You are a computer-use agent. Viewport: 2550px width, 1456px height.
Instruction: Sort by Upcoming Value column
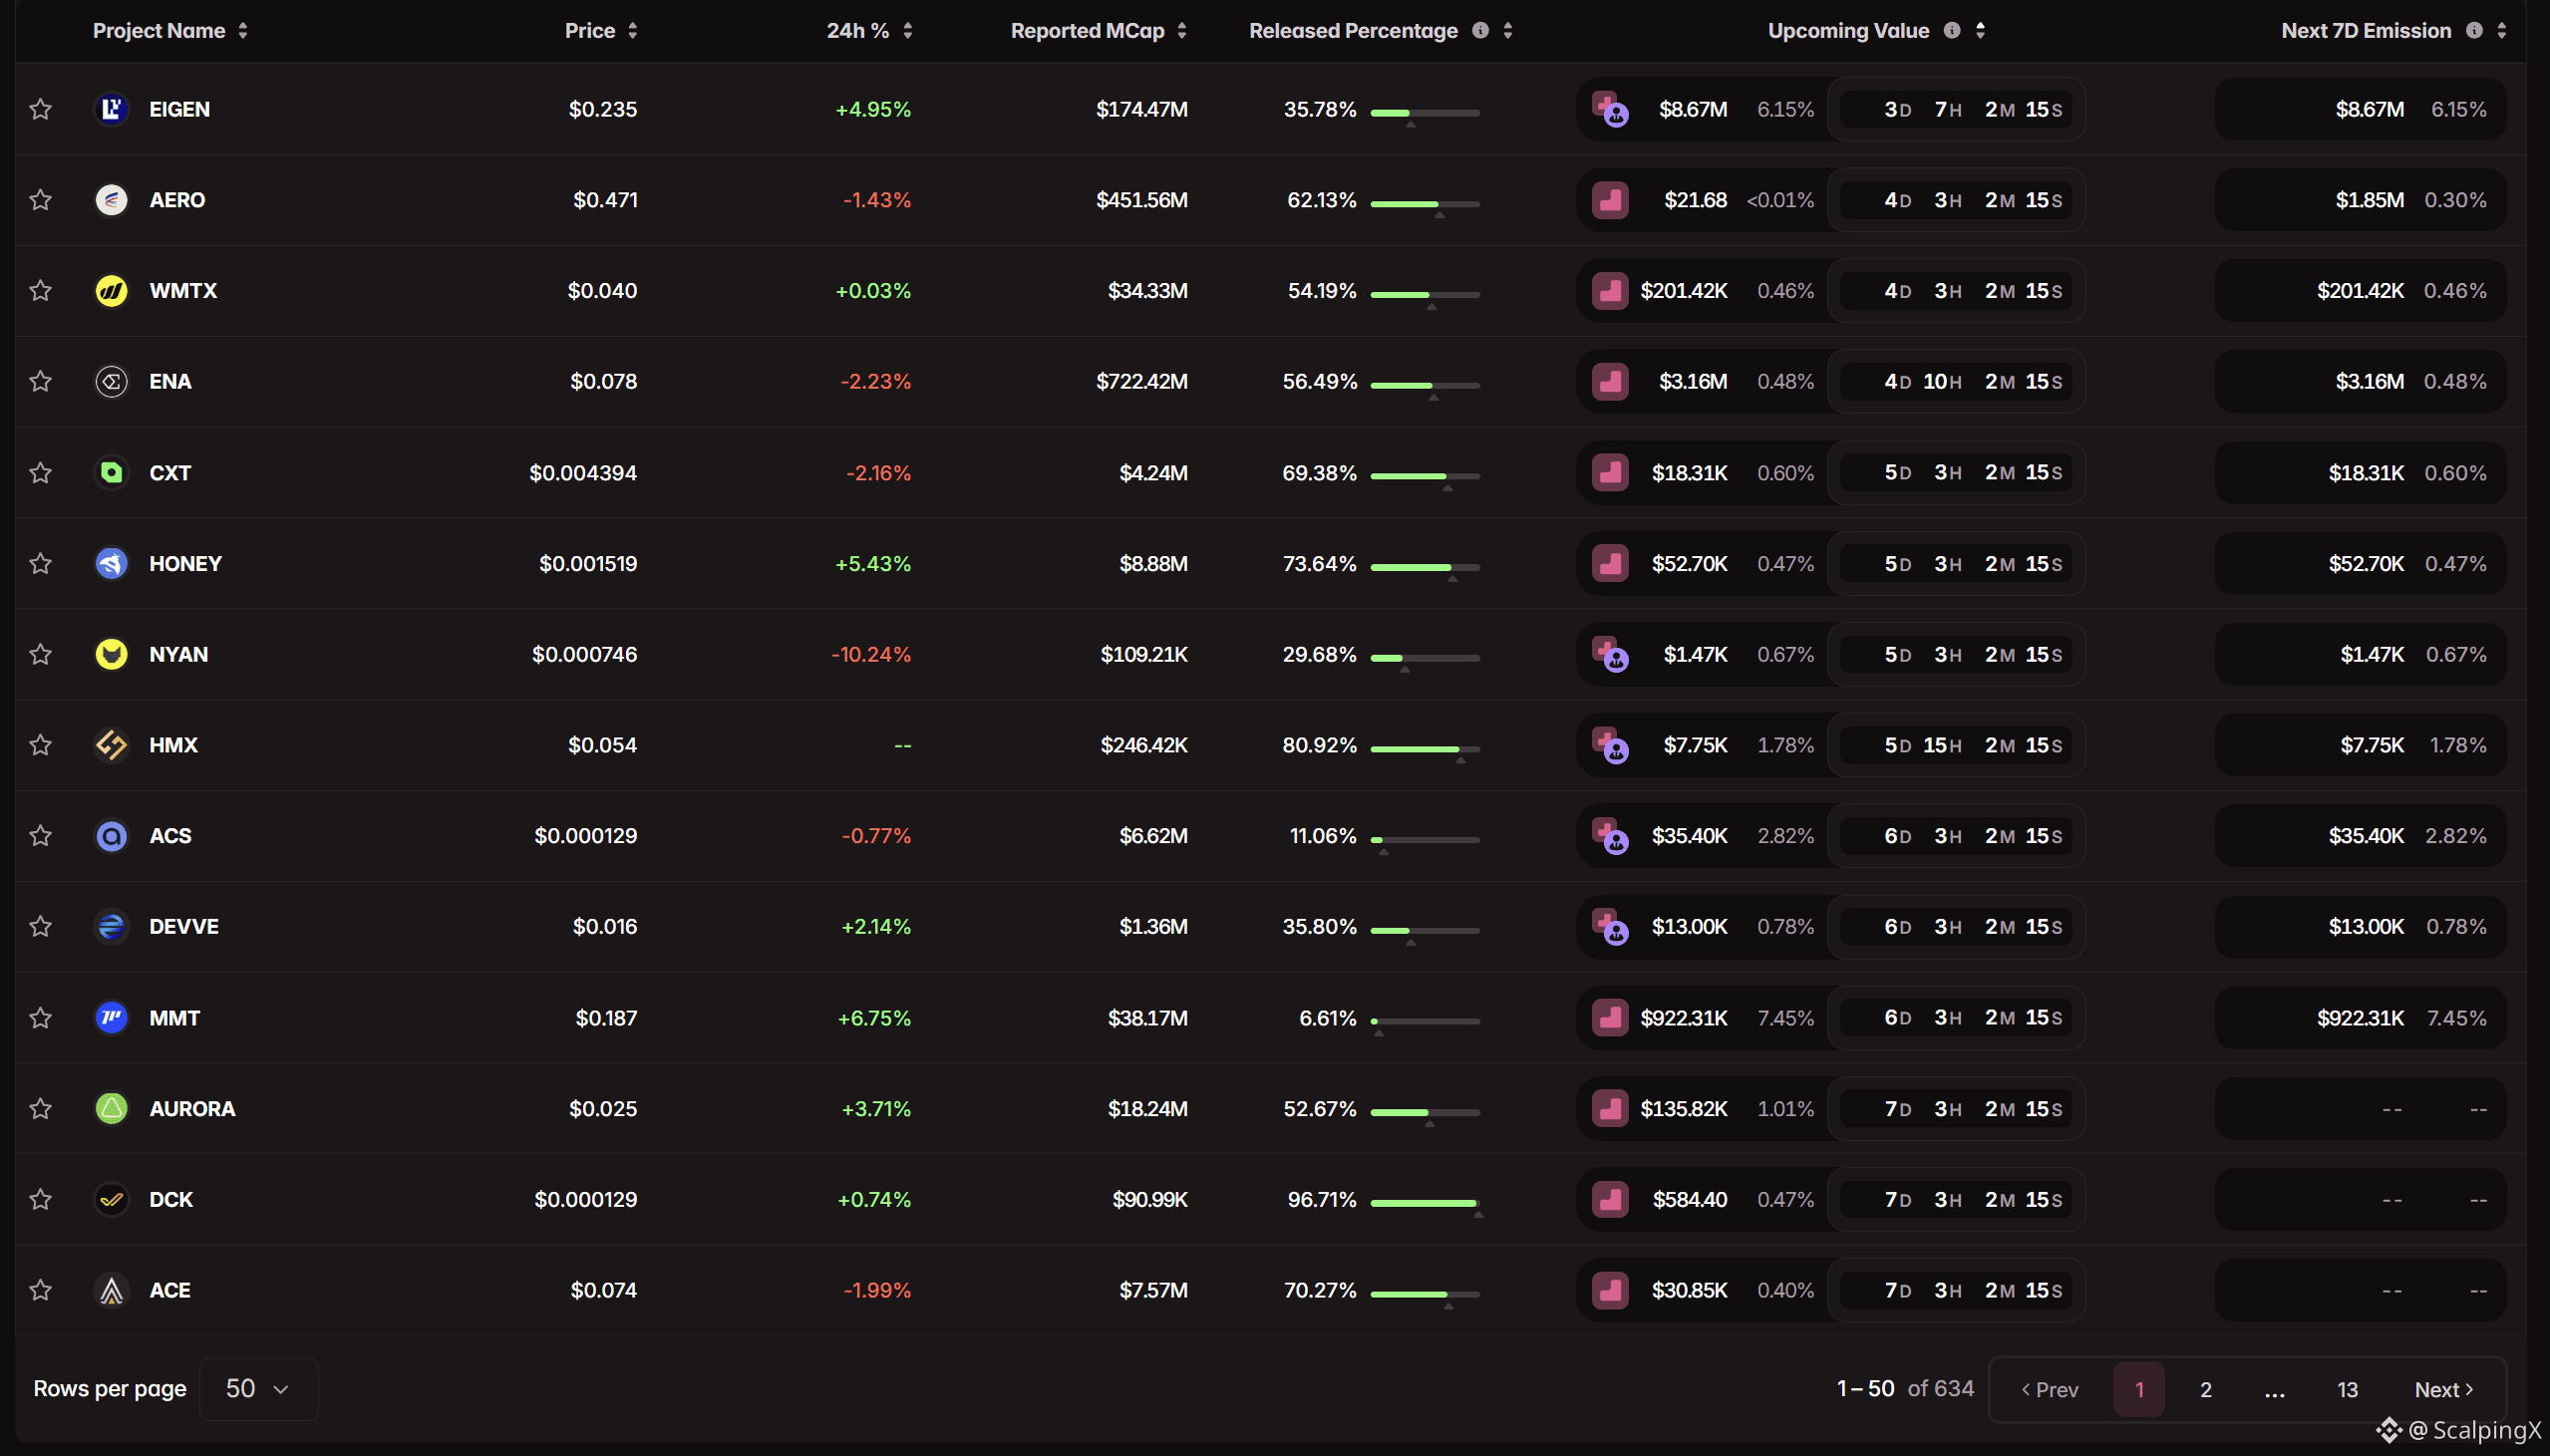click(x=1980, y=30)
